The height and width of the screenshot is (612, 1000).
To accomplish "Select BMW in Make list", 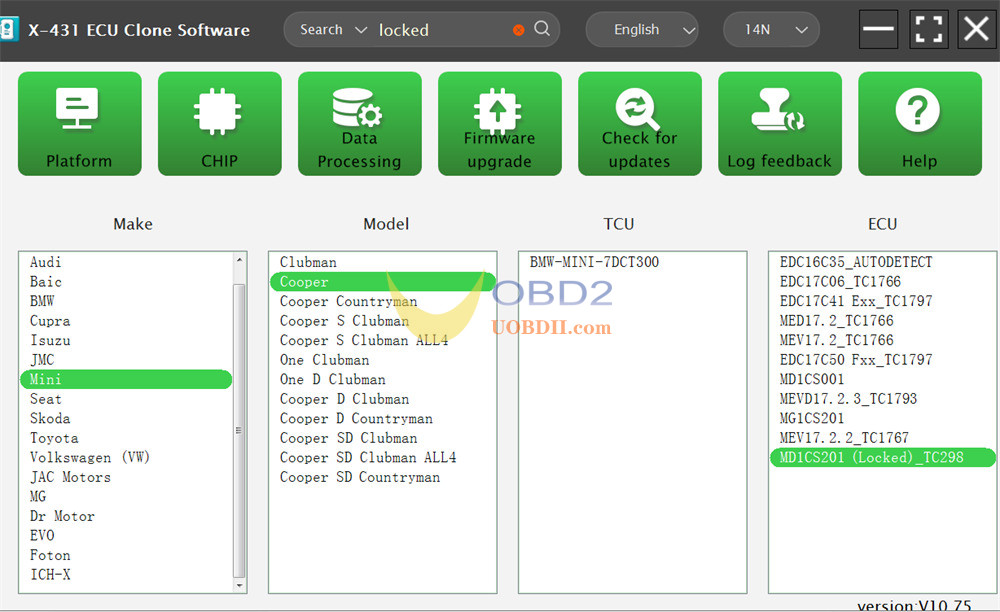I will pos(126,301).
